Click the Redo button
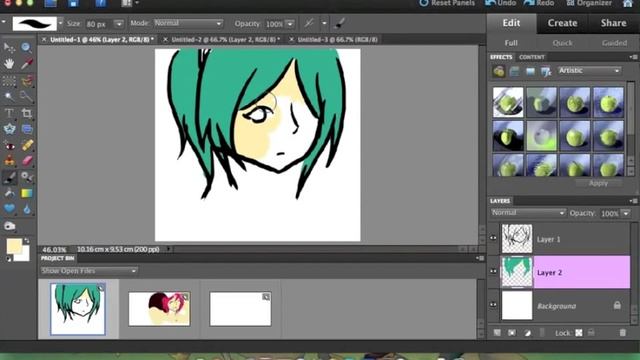640x360 pixels. tap(539, 3)
